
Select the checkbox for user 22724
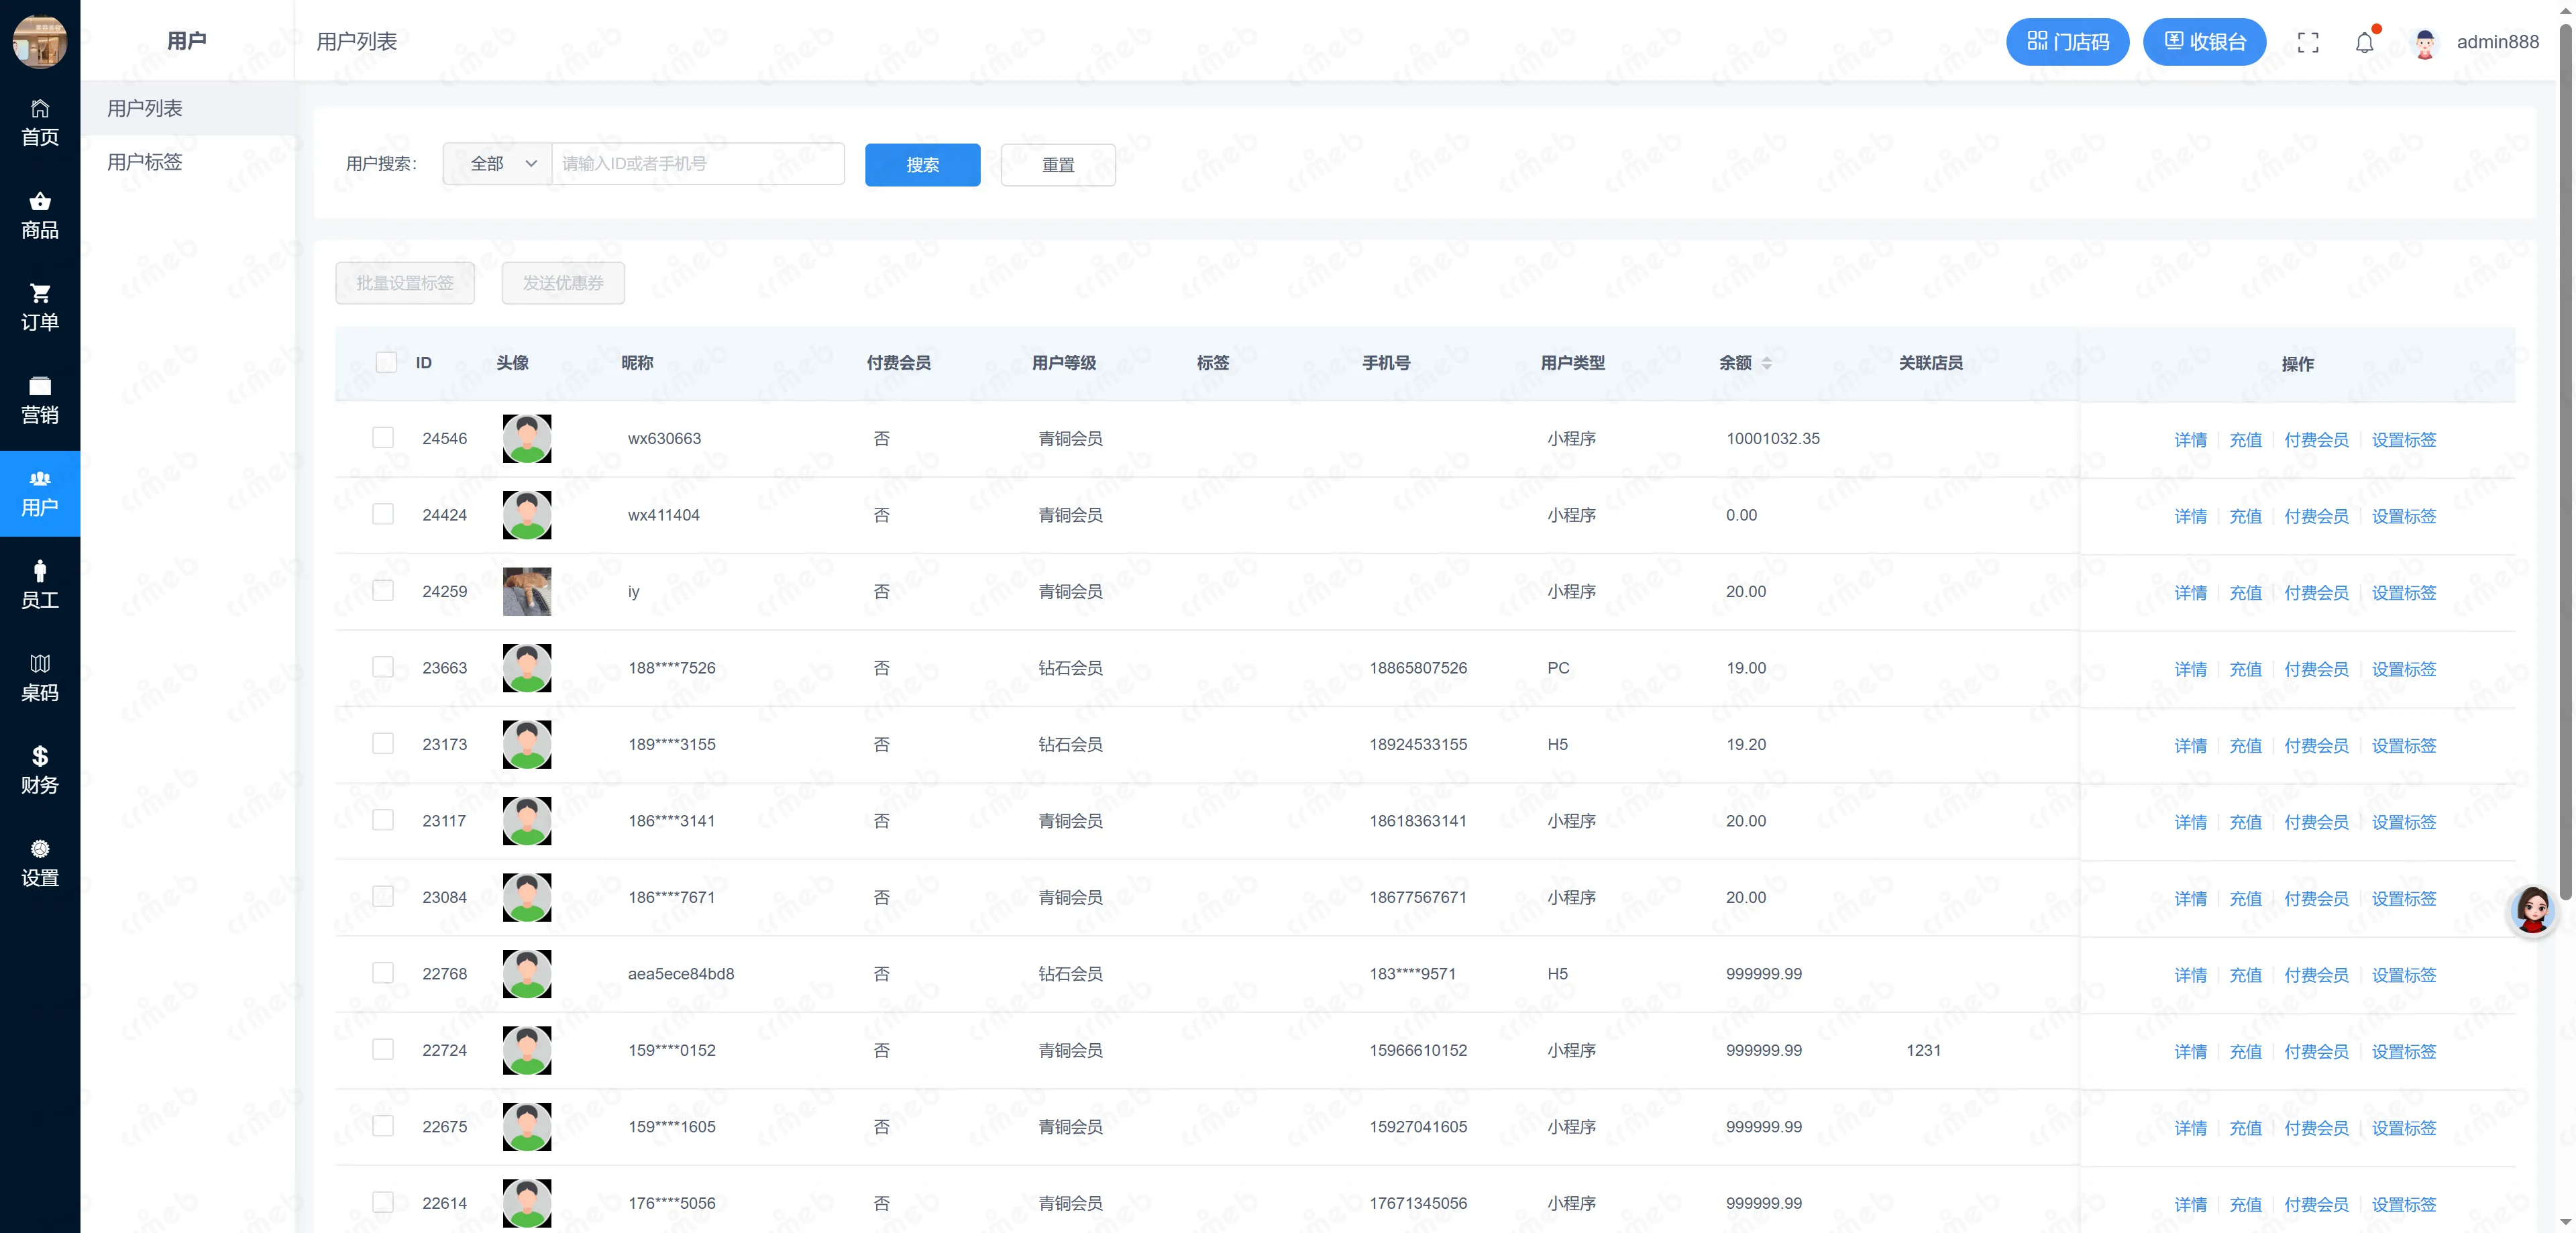tap(383, 1049)
